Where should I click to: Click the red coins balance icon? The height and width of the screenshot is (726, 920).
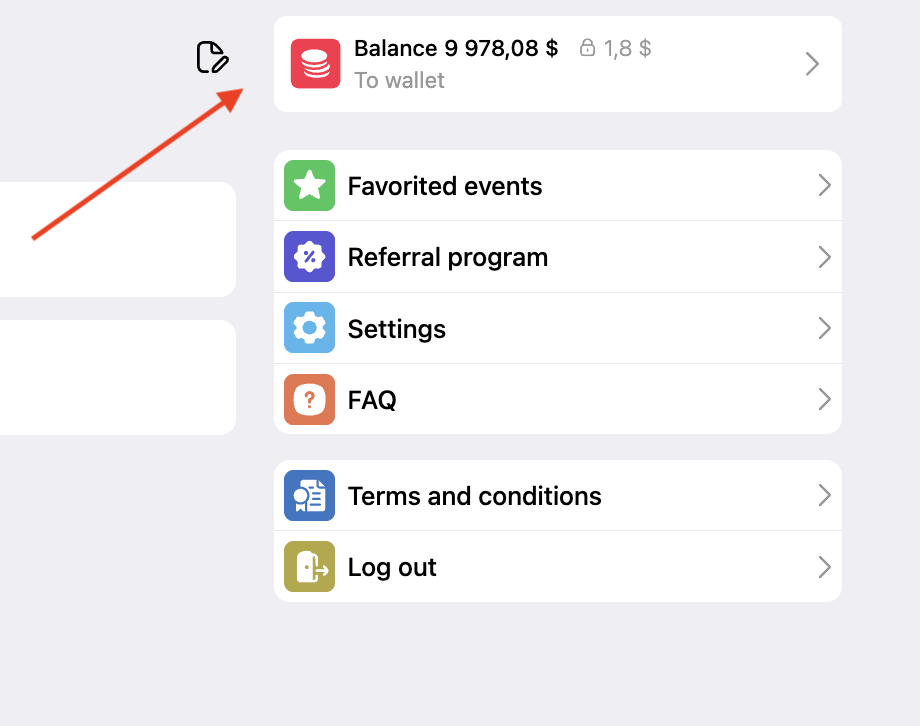pos(315,64)
